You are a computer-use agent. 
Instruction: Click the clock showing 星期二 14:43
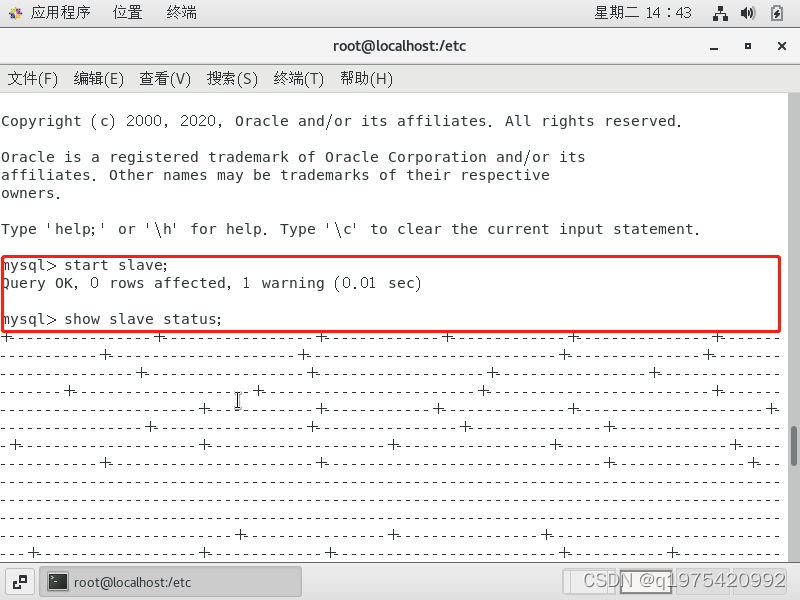click(x=643, y=12)
